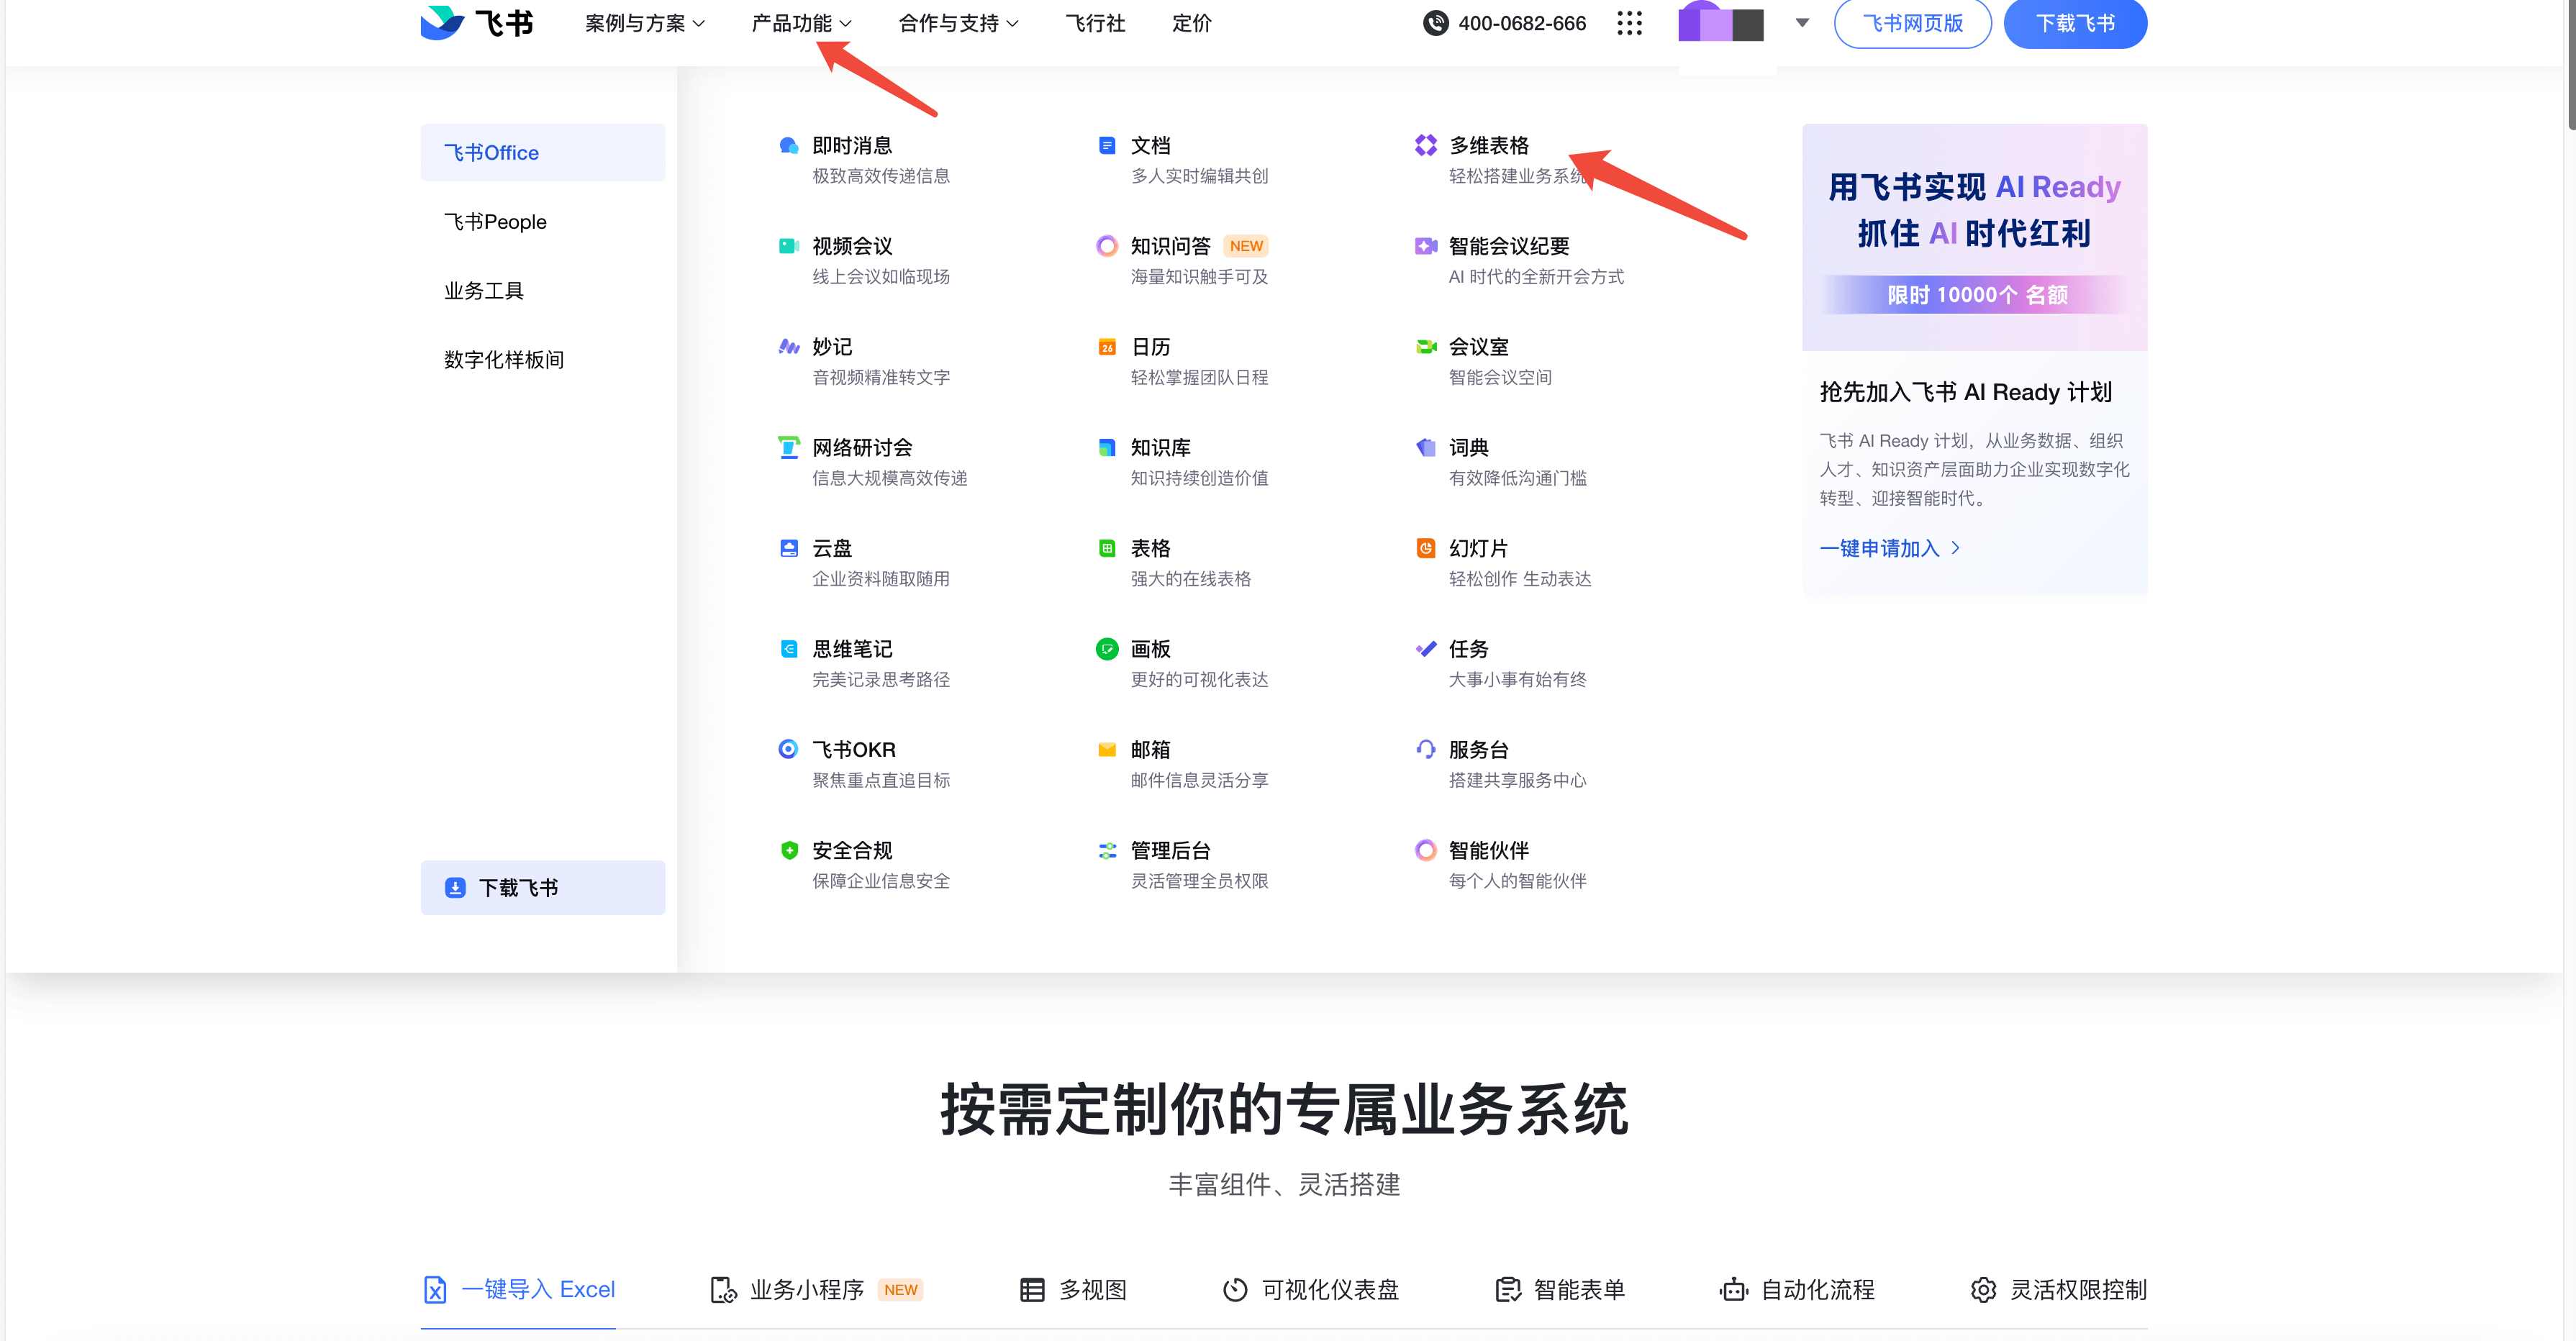
Task: Switch to the 可视化仪表盘 tab
Action: point(1311,1290)
